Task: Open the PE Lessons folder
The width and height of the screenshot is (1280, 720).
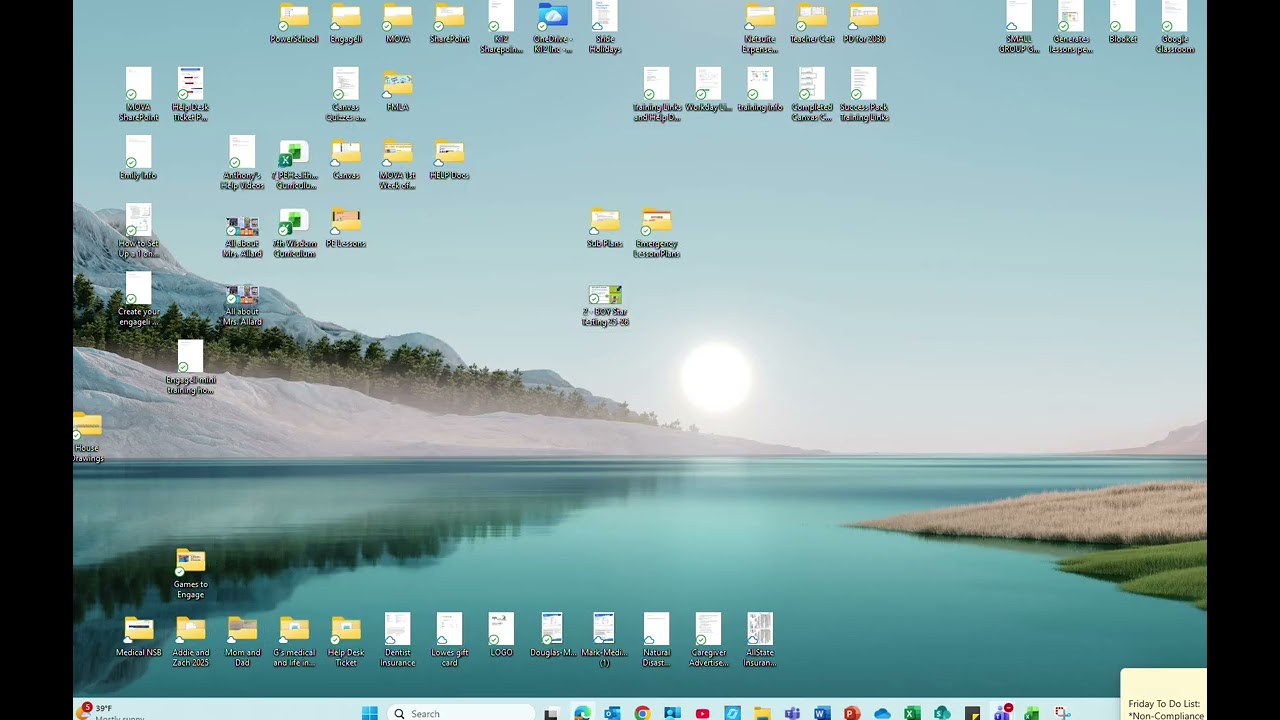Action: pyautogui.click(x=346, y=228)
